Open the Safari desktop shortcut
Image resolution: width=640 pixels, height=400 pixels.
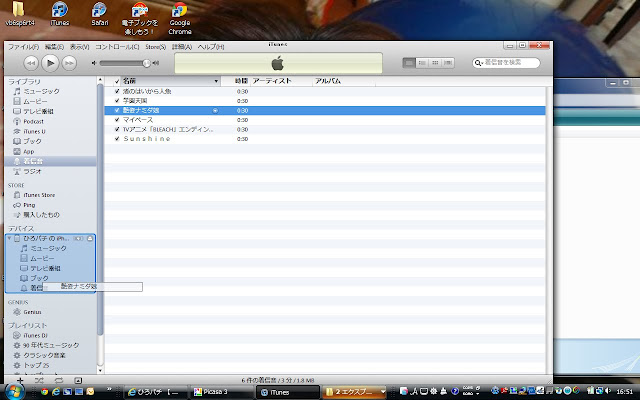pos(99,14)
